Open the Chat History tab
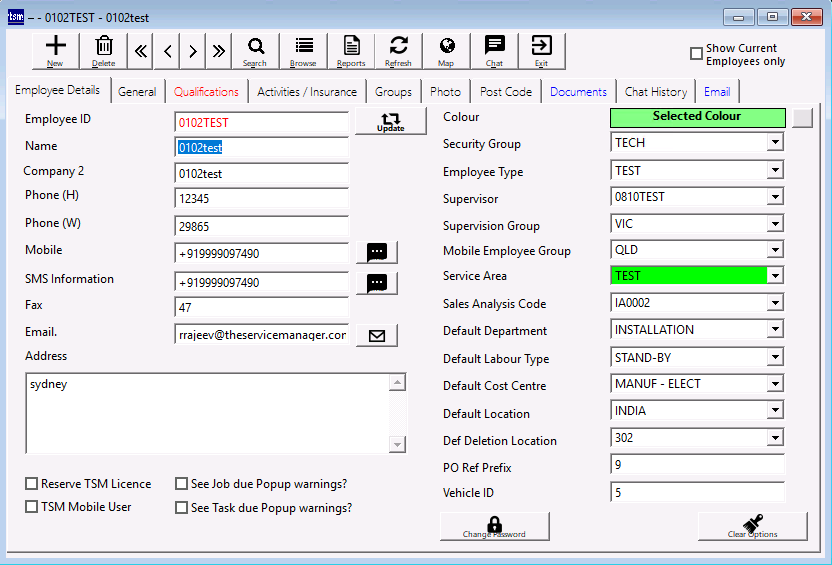The width and height of the screenshot is (832, 565). (x=655, y=92)
